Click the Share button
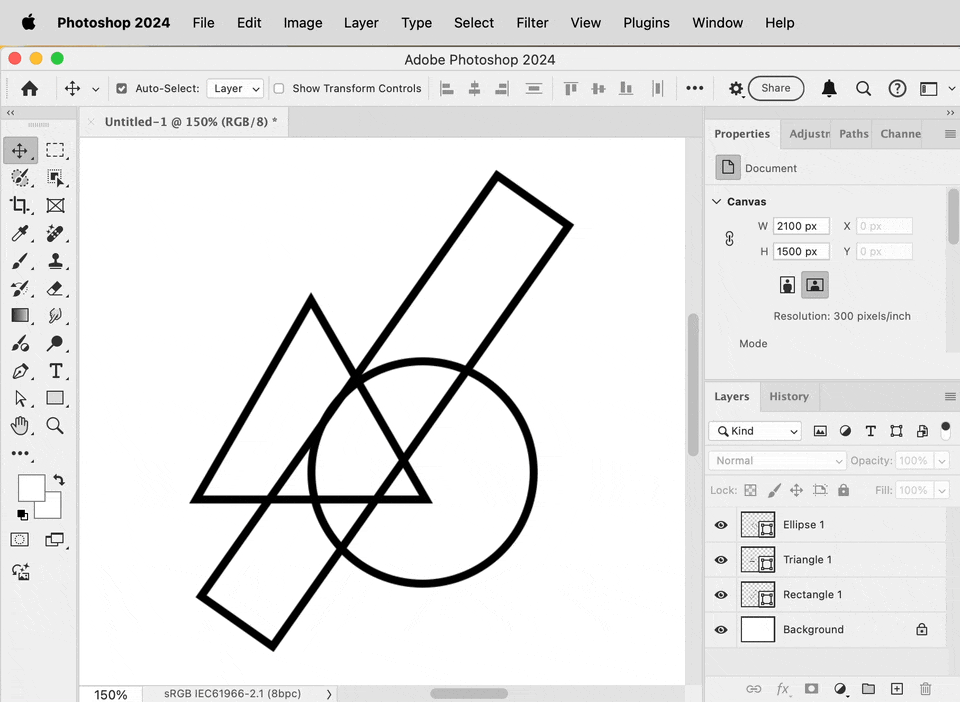This screenshot has width=960, height=702. (x=776, y=88)
